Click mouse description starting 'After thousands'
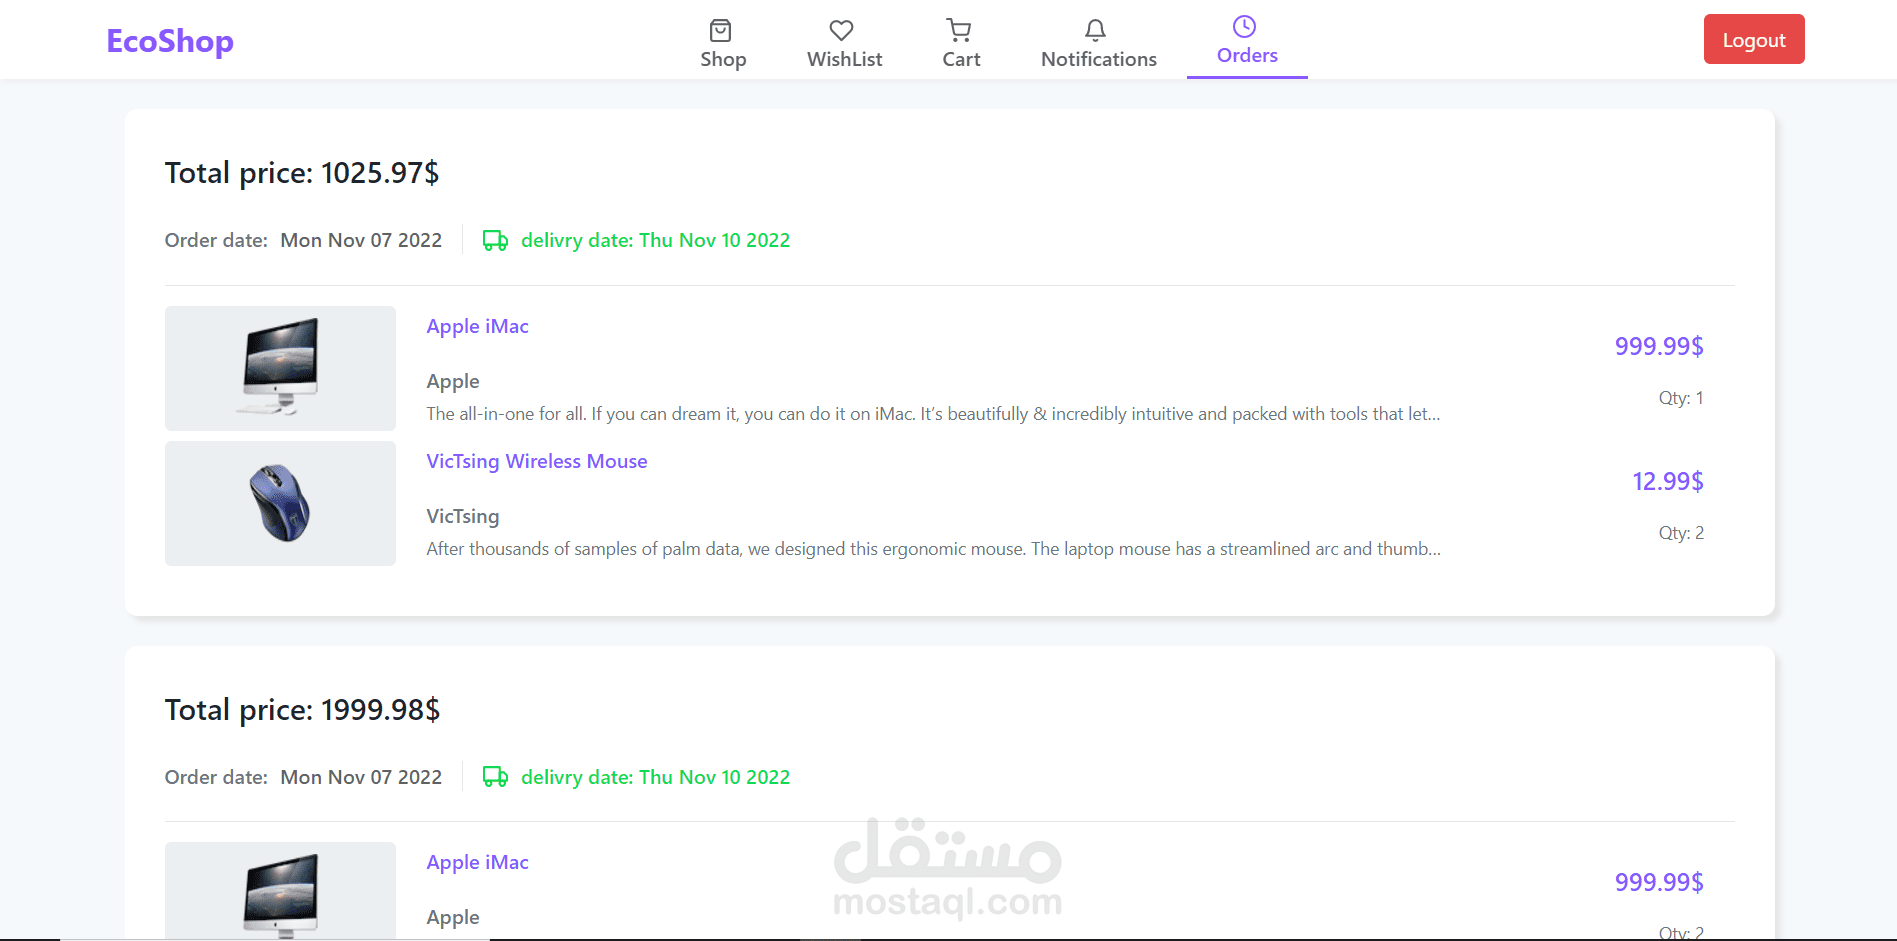 [933, 549]
